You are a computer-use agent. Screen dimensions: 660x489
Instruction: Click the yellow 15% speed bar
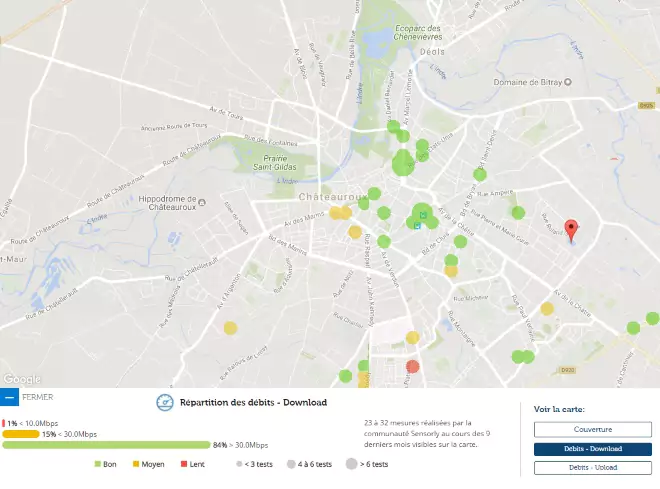coord(21,434)
